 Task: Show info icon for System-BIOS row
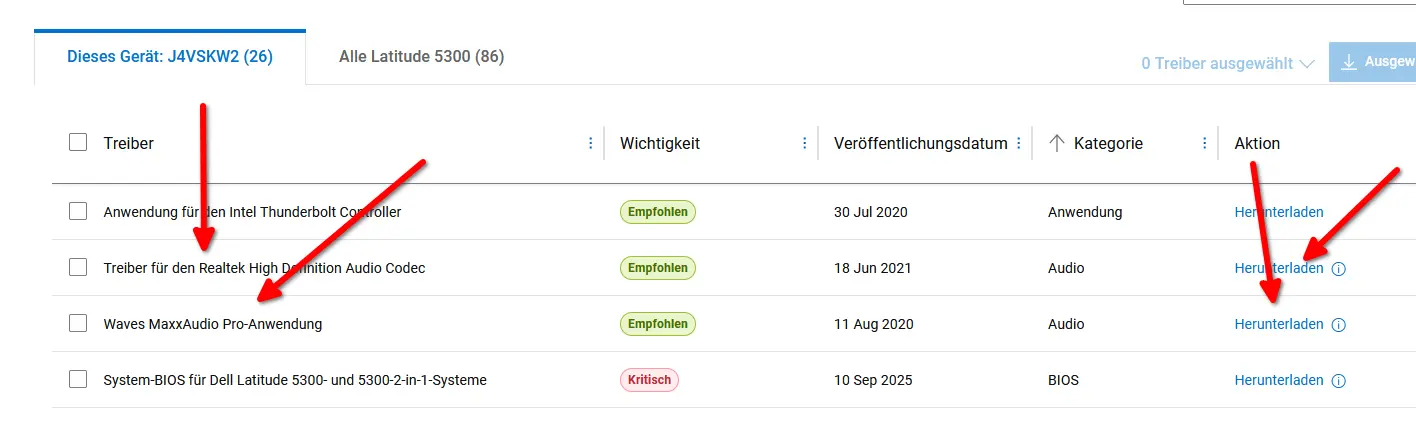(x=1339, y=381)
